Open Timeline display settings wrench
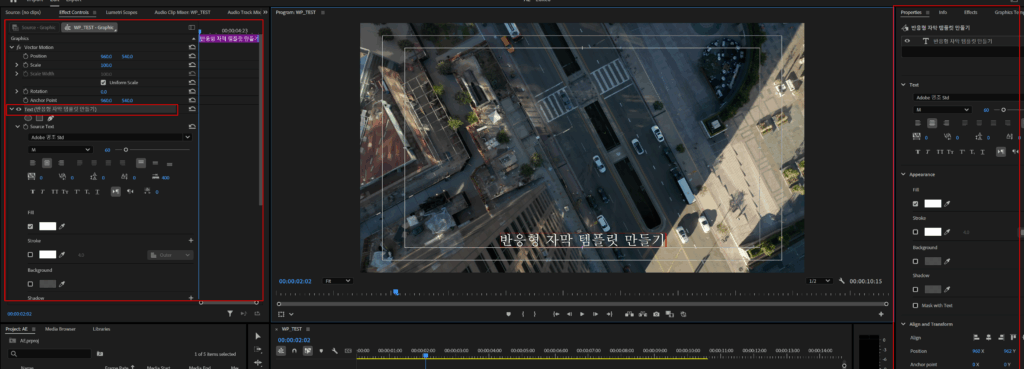This screenshot has width=1024, height=369. [x=334, y=351]
